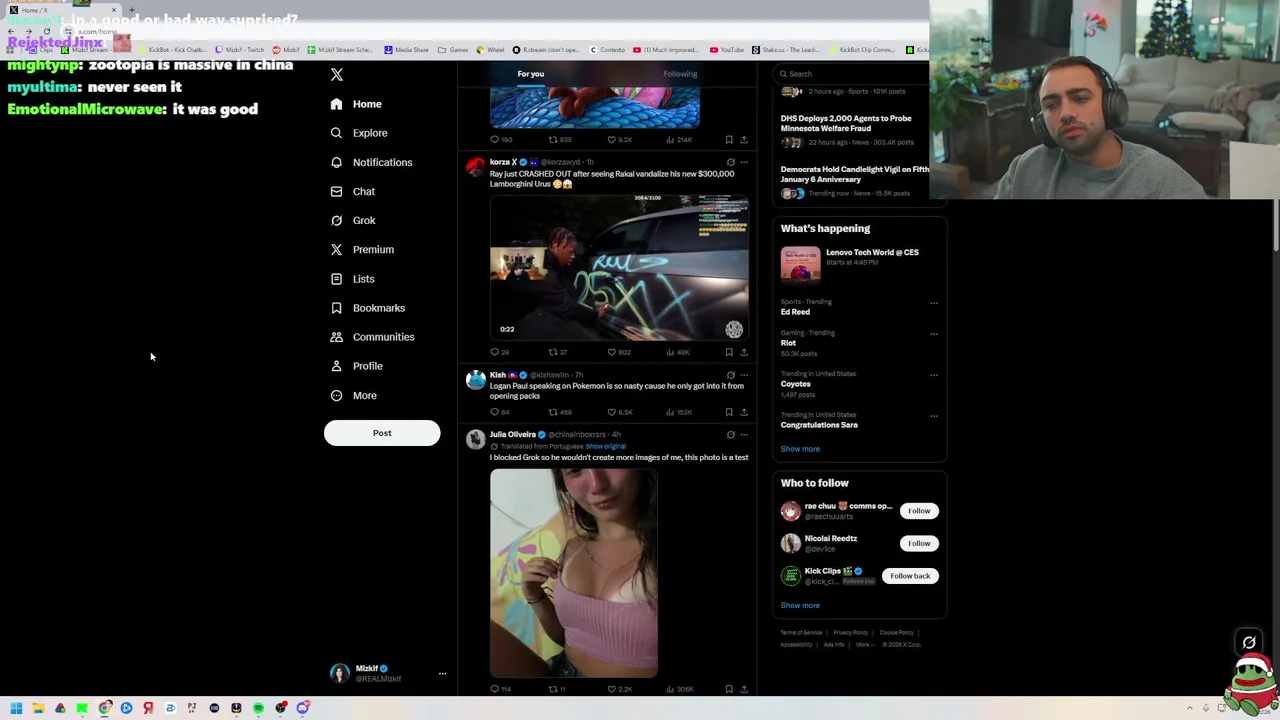
Task: Open more options for Ed Reed trend
Action: (934, 303)
